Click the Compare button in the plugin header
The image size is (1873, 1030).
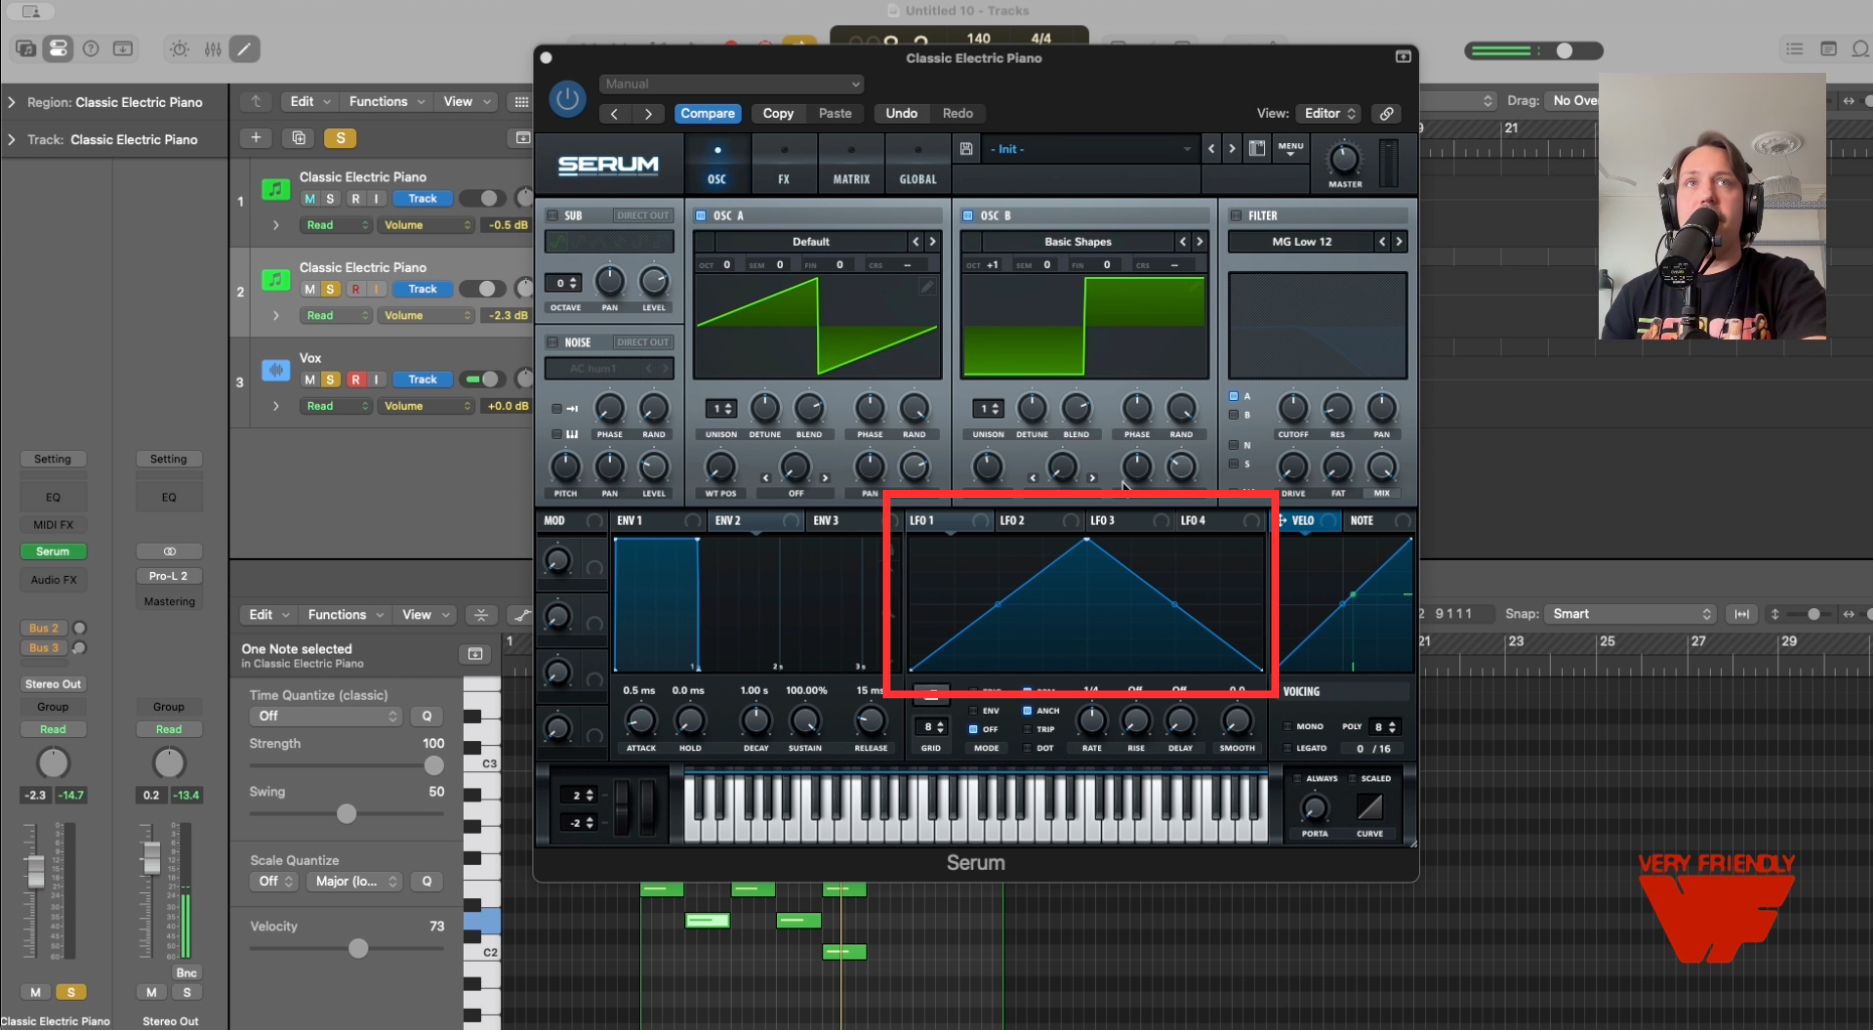tap(707, 113)
